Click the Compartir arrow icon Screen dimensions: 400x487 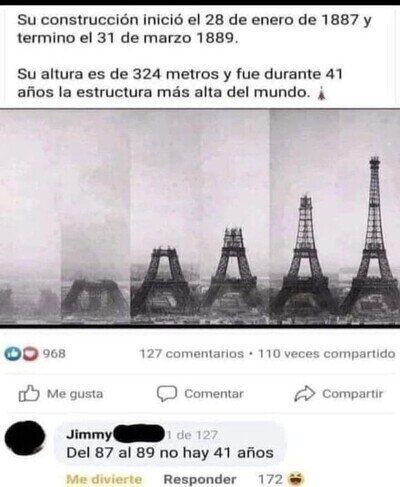[x=305, y=394]
